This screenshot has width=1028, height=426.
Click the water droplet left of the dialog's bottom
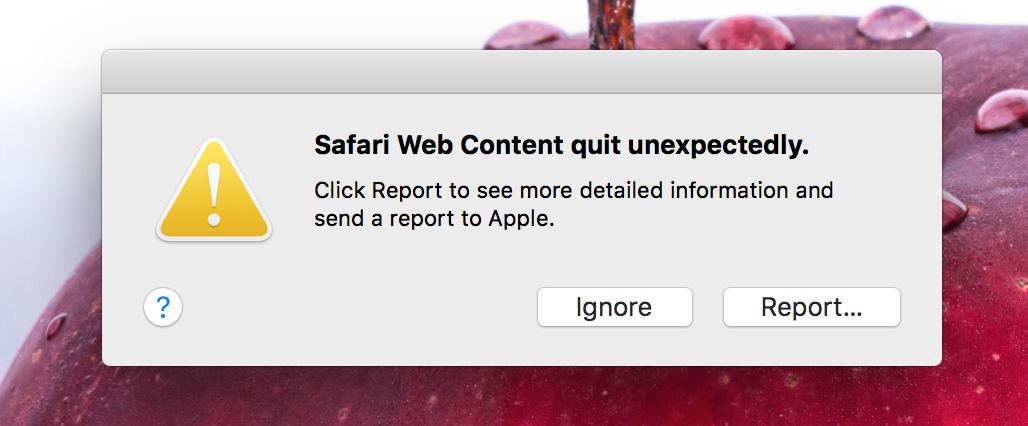[56, 326]
